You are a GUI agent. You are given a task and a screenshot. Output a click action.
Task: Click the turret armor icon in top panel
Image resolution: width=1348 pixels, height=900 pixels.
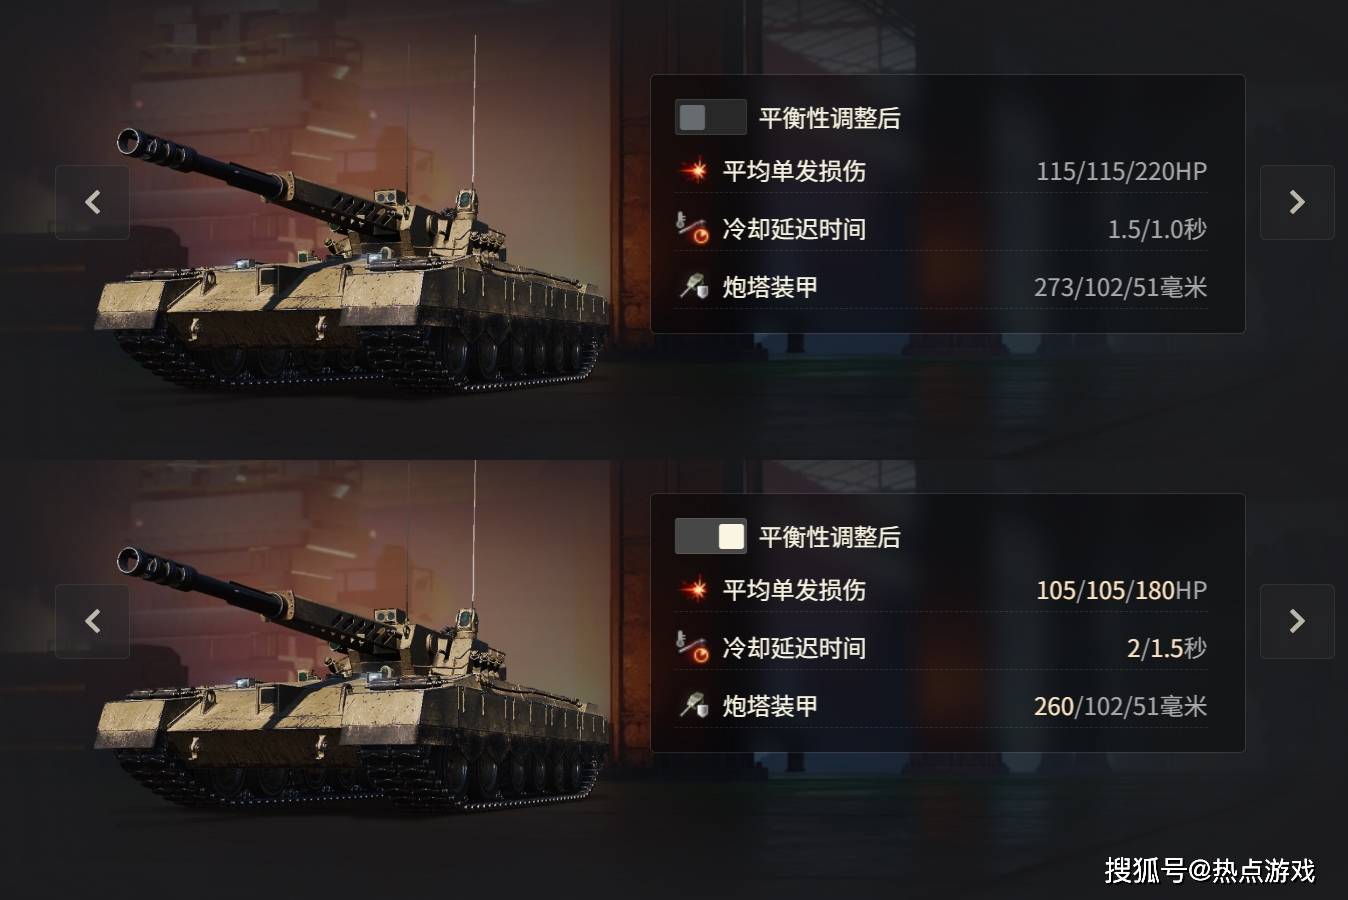693,286
